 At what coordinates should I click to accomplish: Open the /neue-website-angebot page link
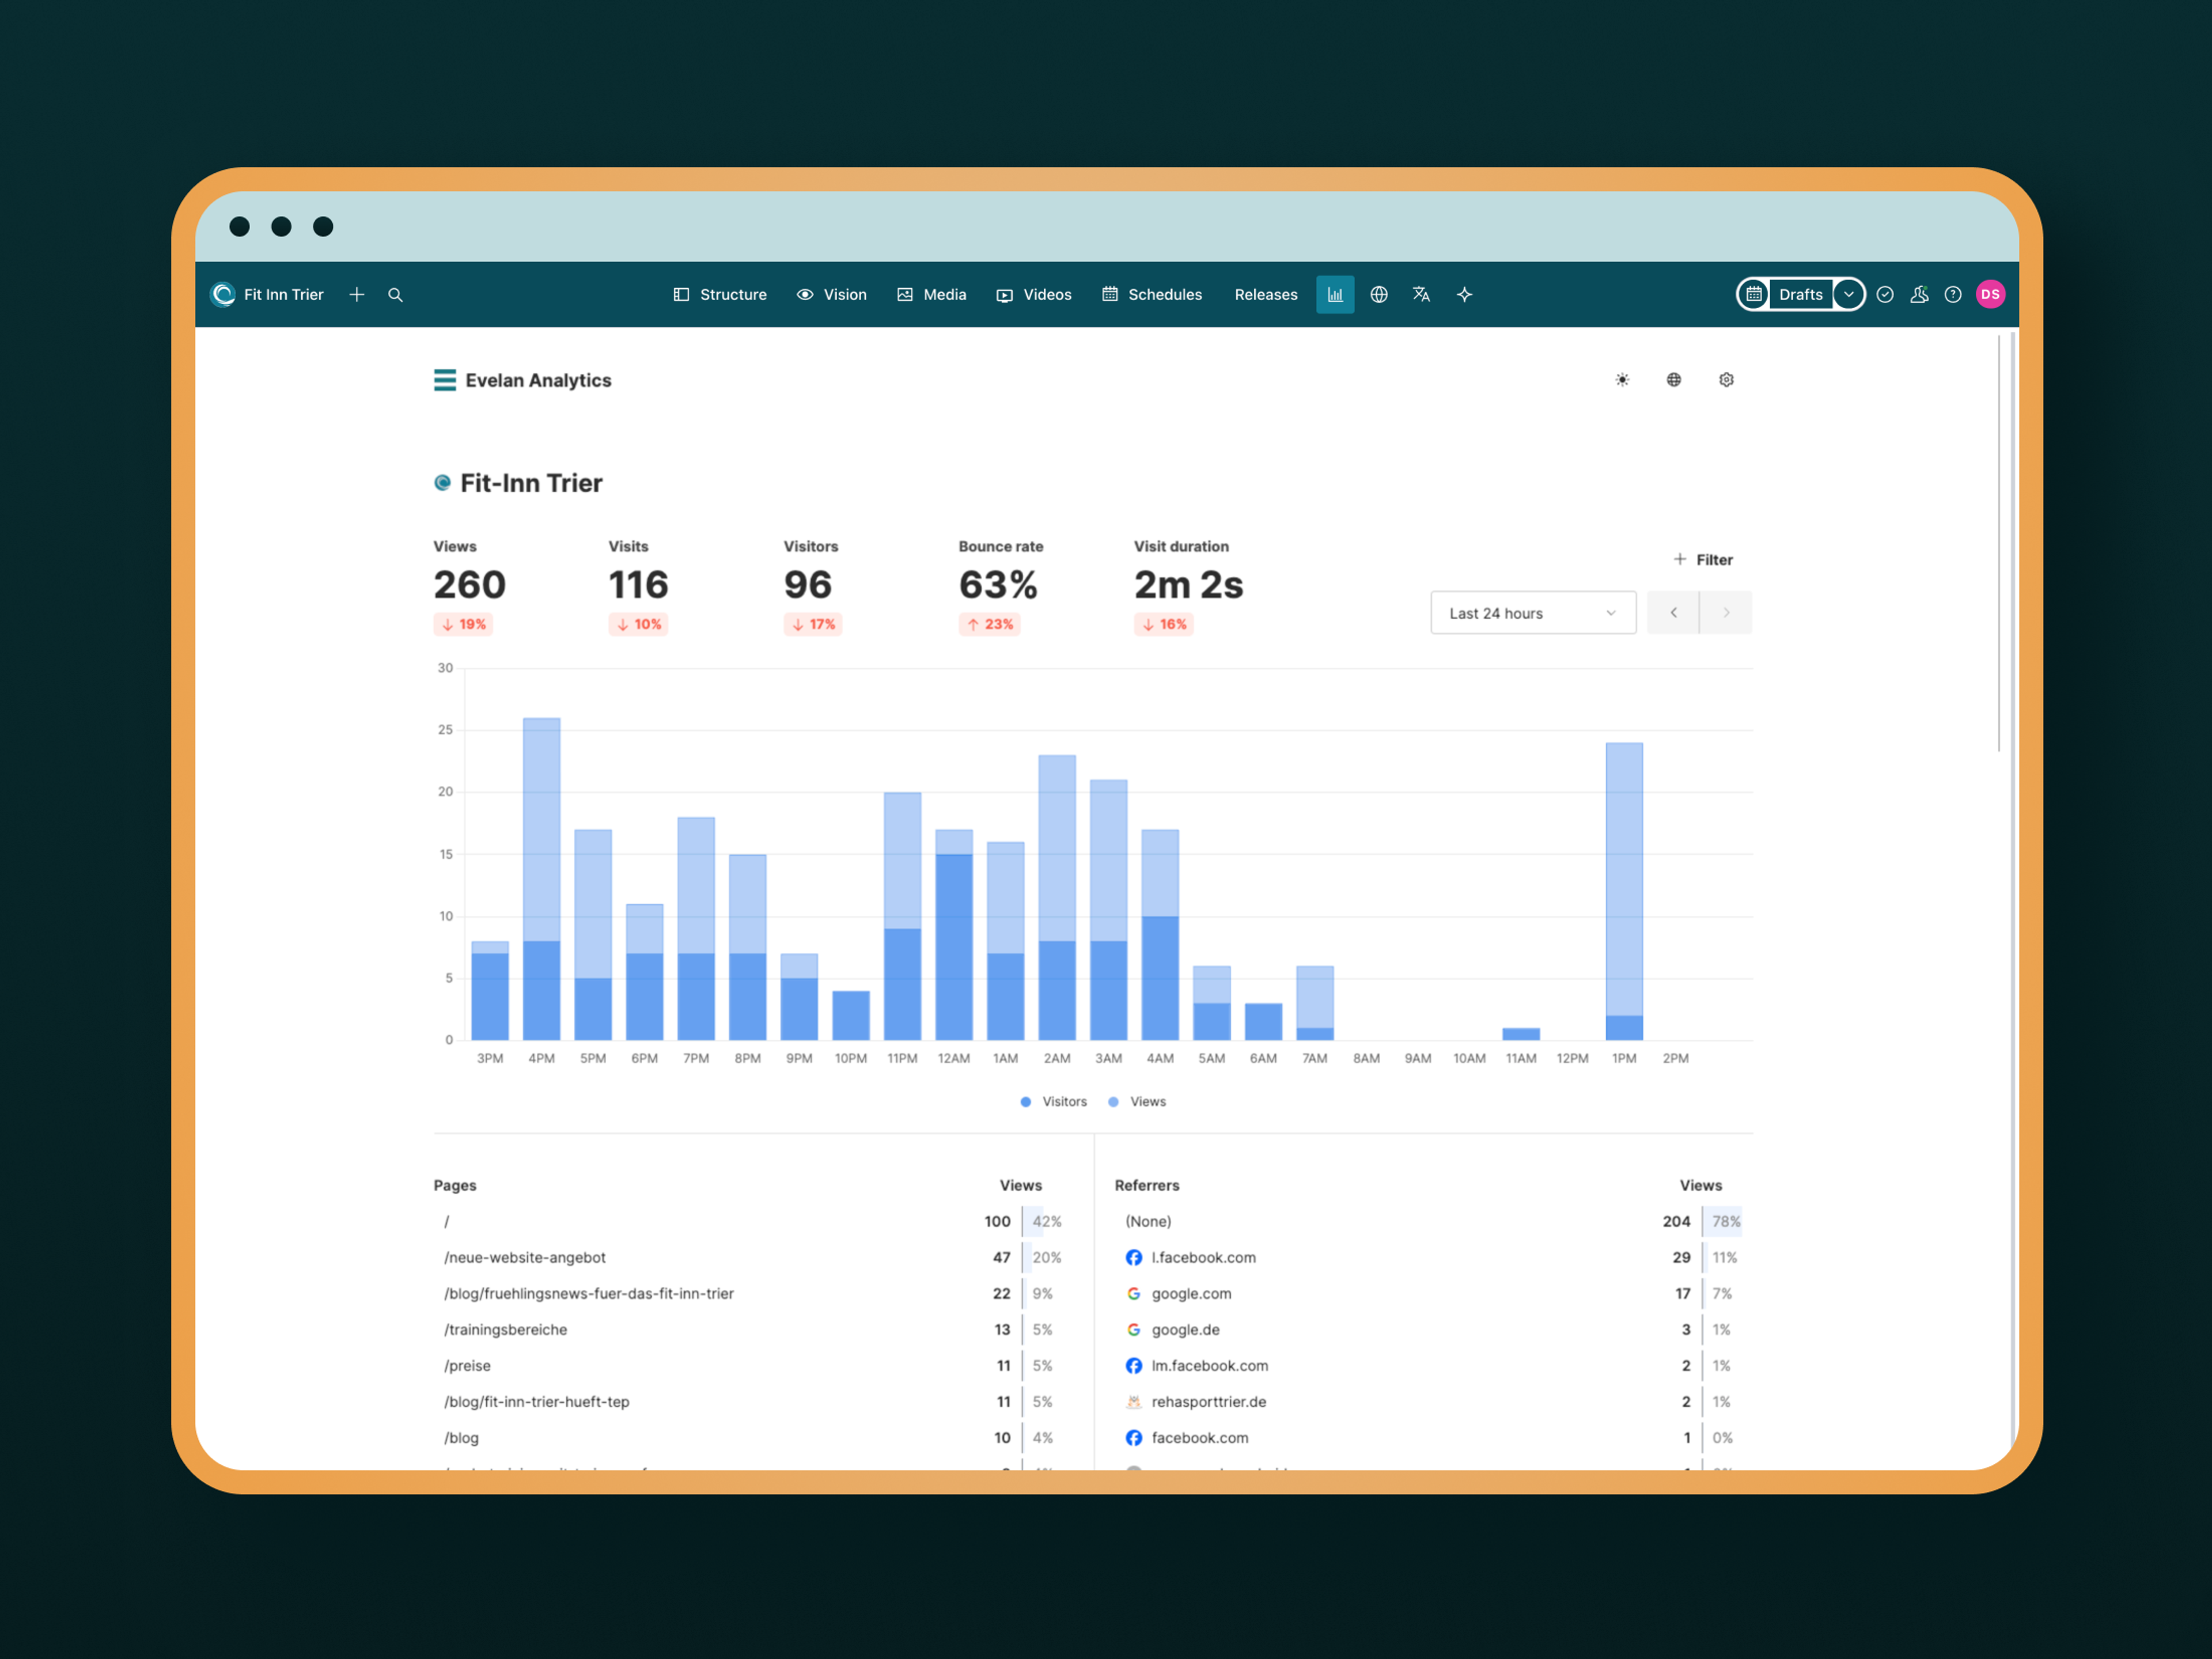pyautogui.click(x=525, y=1257)
